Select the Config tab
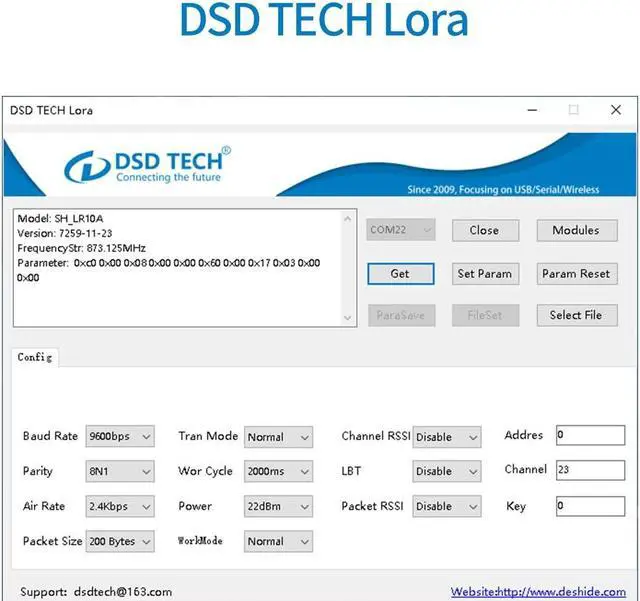Image resolution: width=640 pixels, height=601 pixels. [x=35, y=357]
